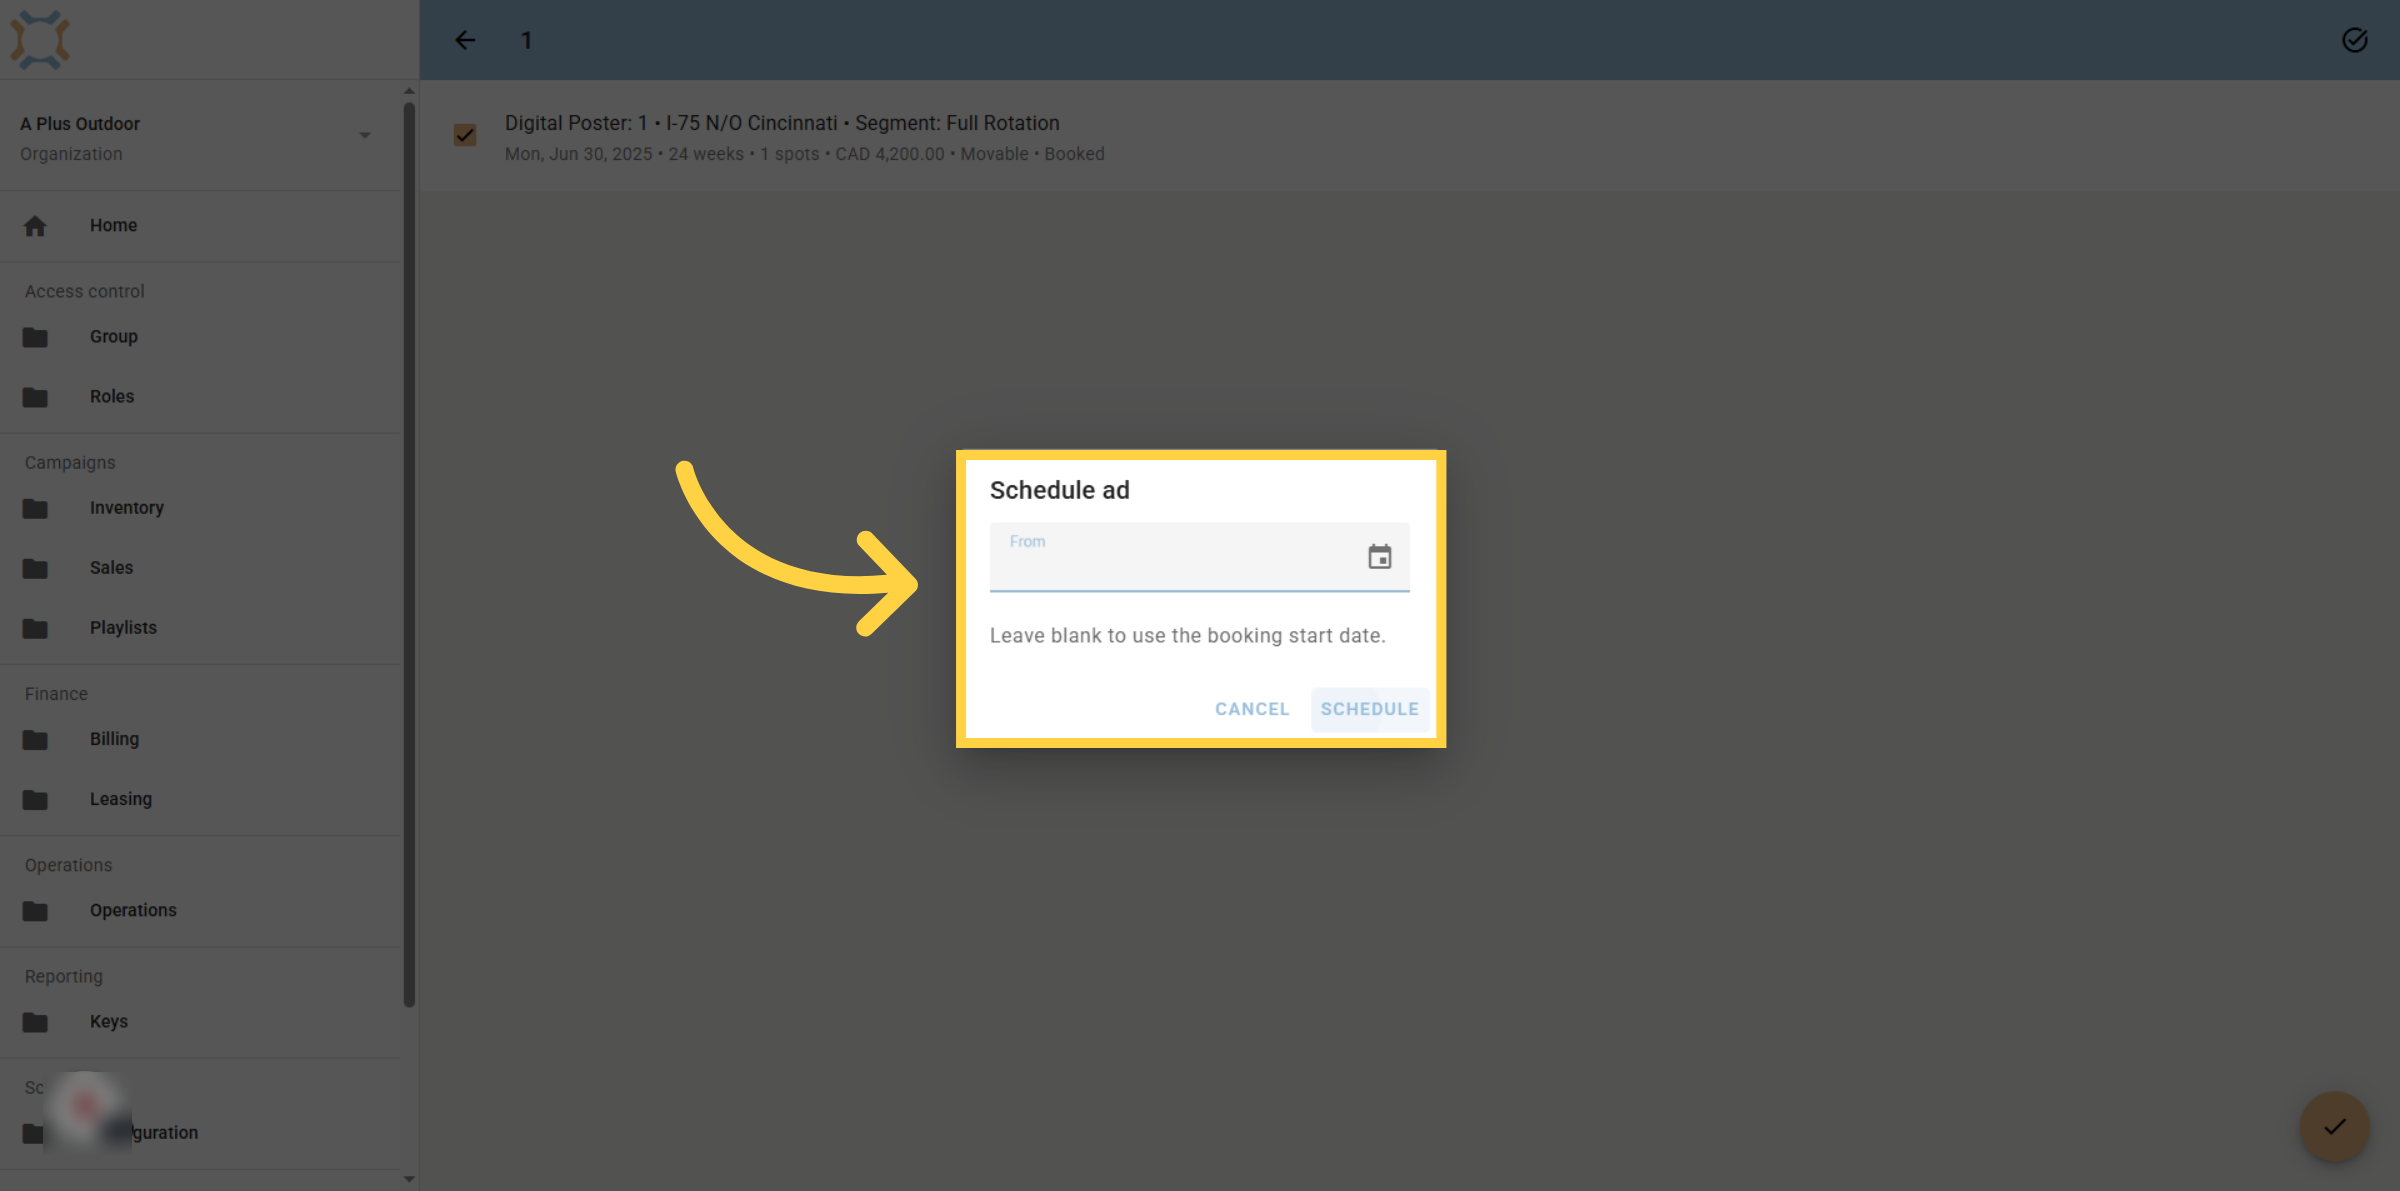The height and width of the screenshot is (1191, 2400).
Task: Open the Group menu item
Action: tap(200, 337)
